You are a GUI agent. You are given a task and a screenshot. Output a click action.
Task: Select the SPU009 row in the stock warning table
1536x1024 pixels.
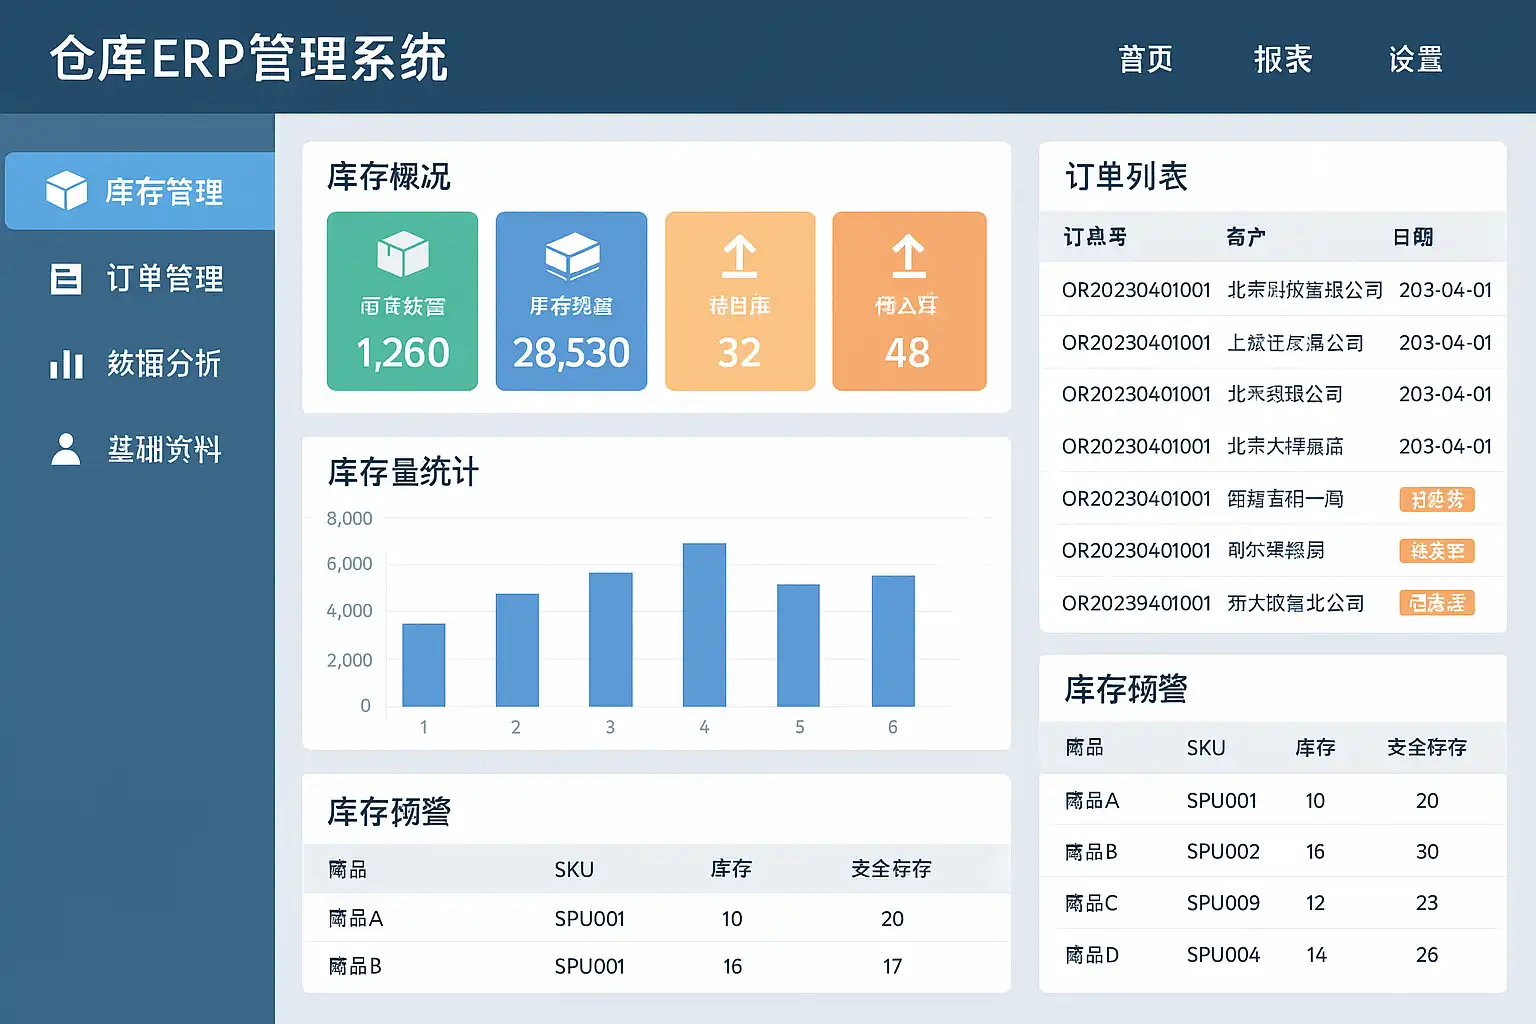click(1272, 903)
